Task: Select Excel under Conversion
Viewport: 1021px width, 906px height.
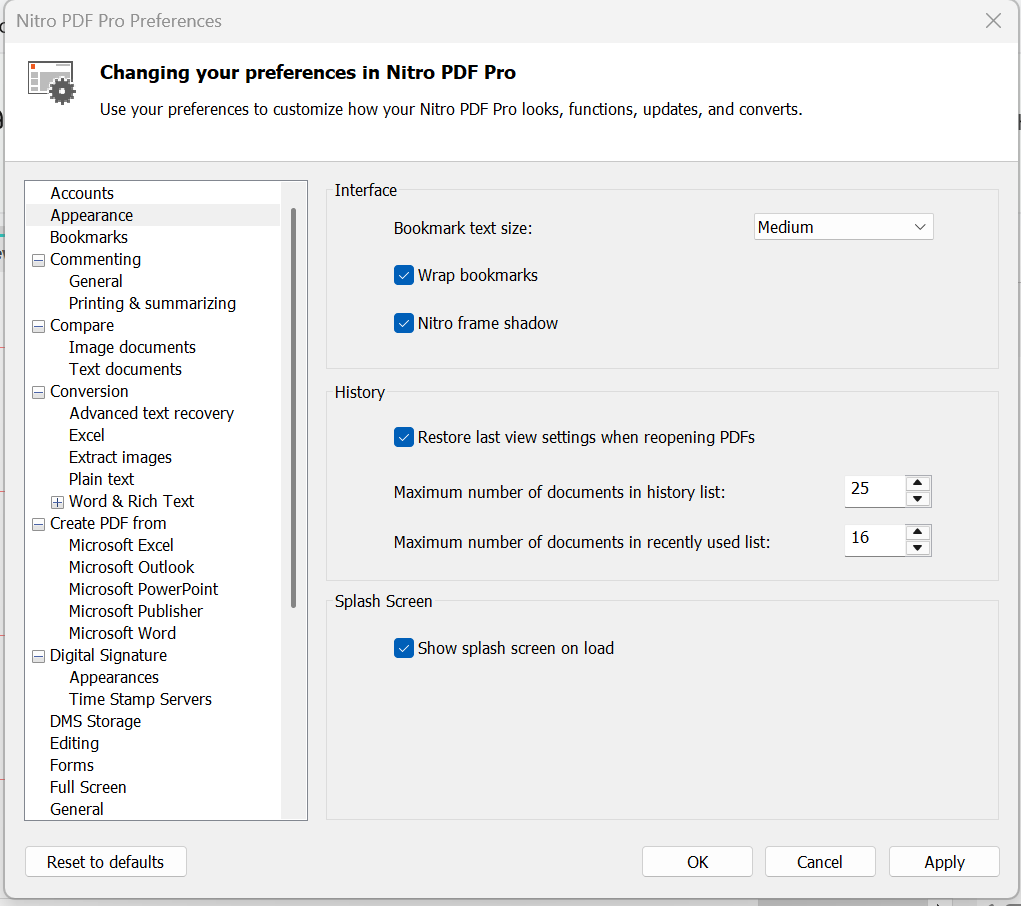Action: pos(87,436)
